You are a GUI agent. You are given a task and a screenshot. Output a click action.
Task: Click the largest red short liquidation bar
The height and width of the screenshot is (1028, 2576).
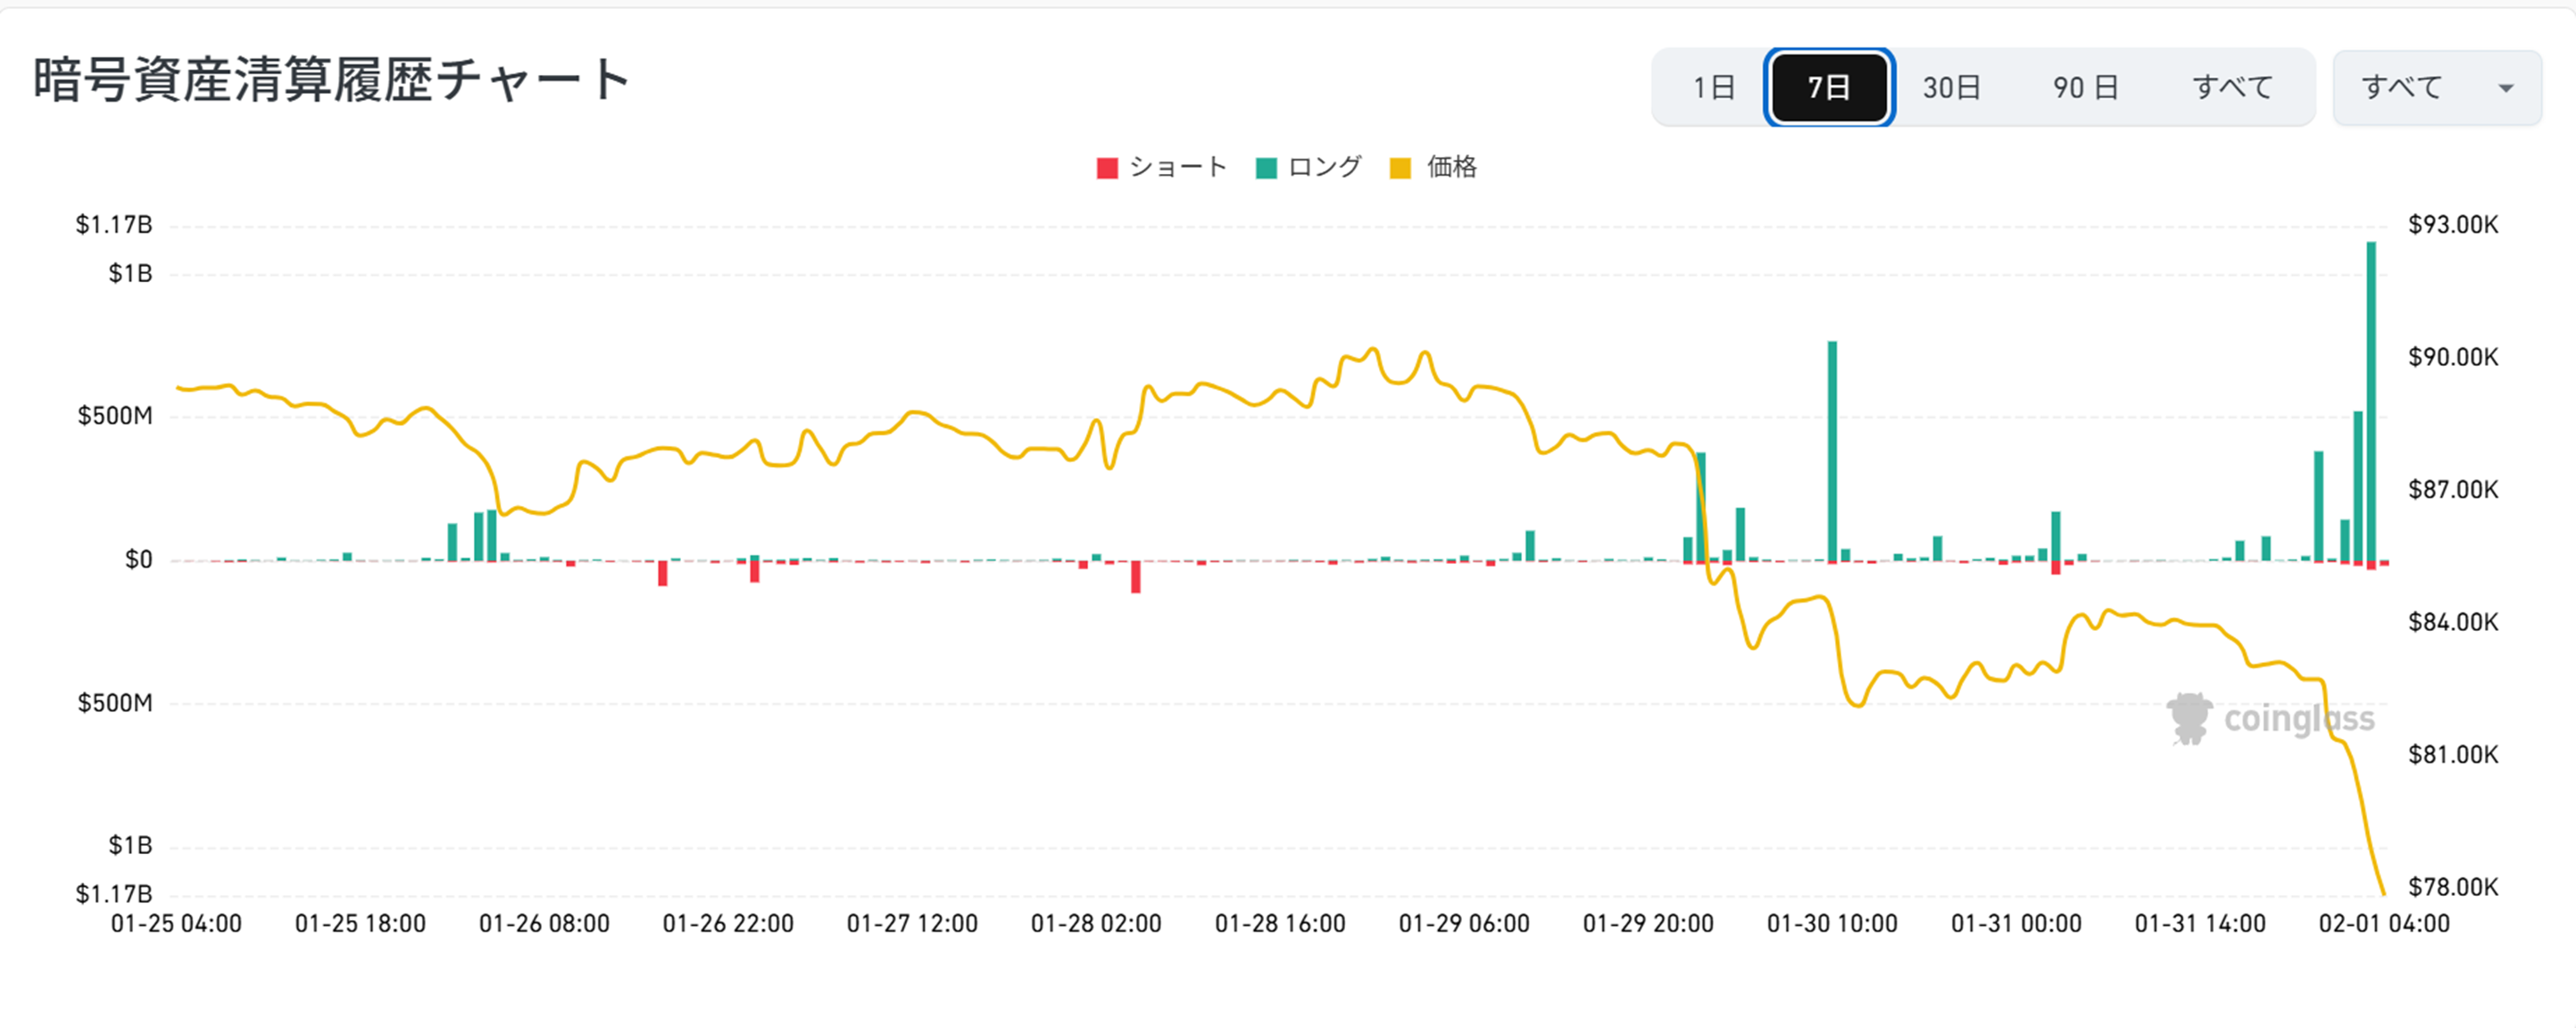coord(1136,577)
